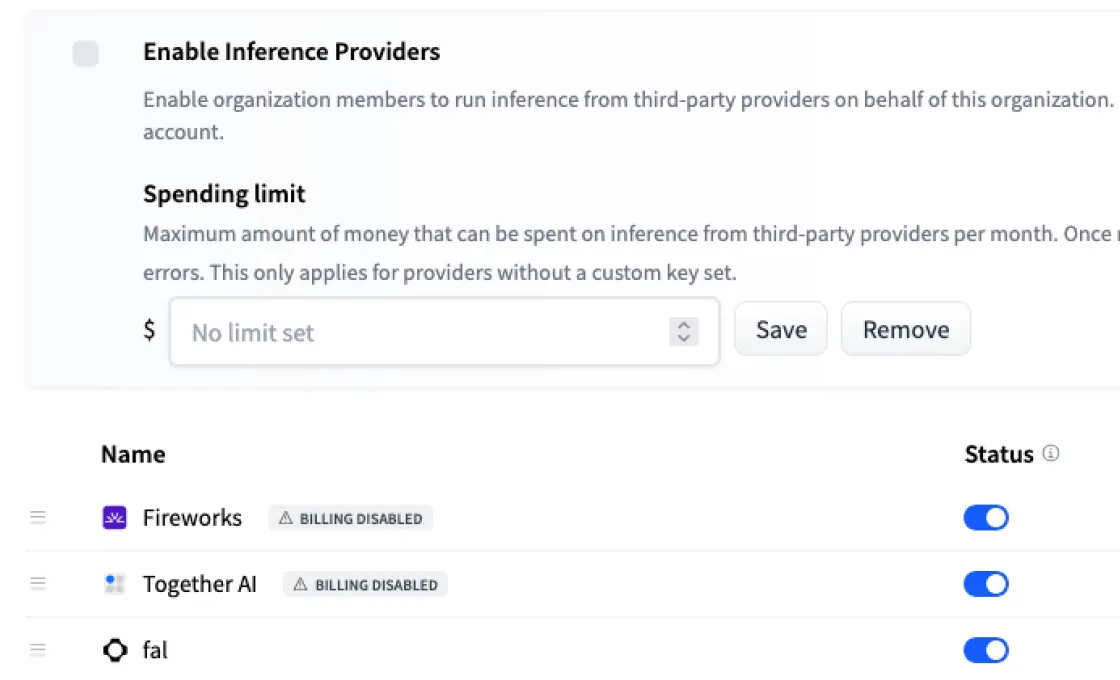
Task: Open the Status column info tooltip icon
Action: (x=1049, y=453)
